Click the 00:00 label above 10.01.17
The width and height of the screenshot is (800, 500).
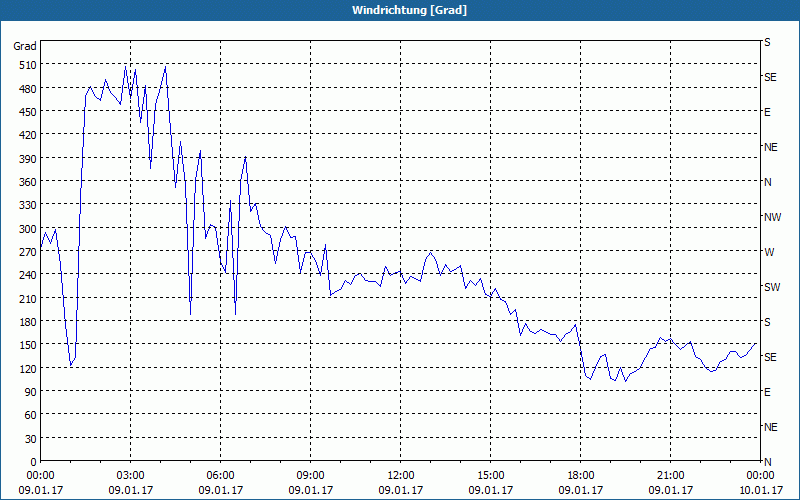click(760, 476)
